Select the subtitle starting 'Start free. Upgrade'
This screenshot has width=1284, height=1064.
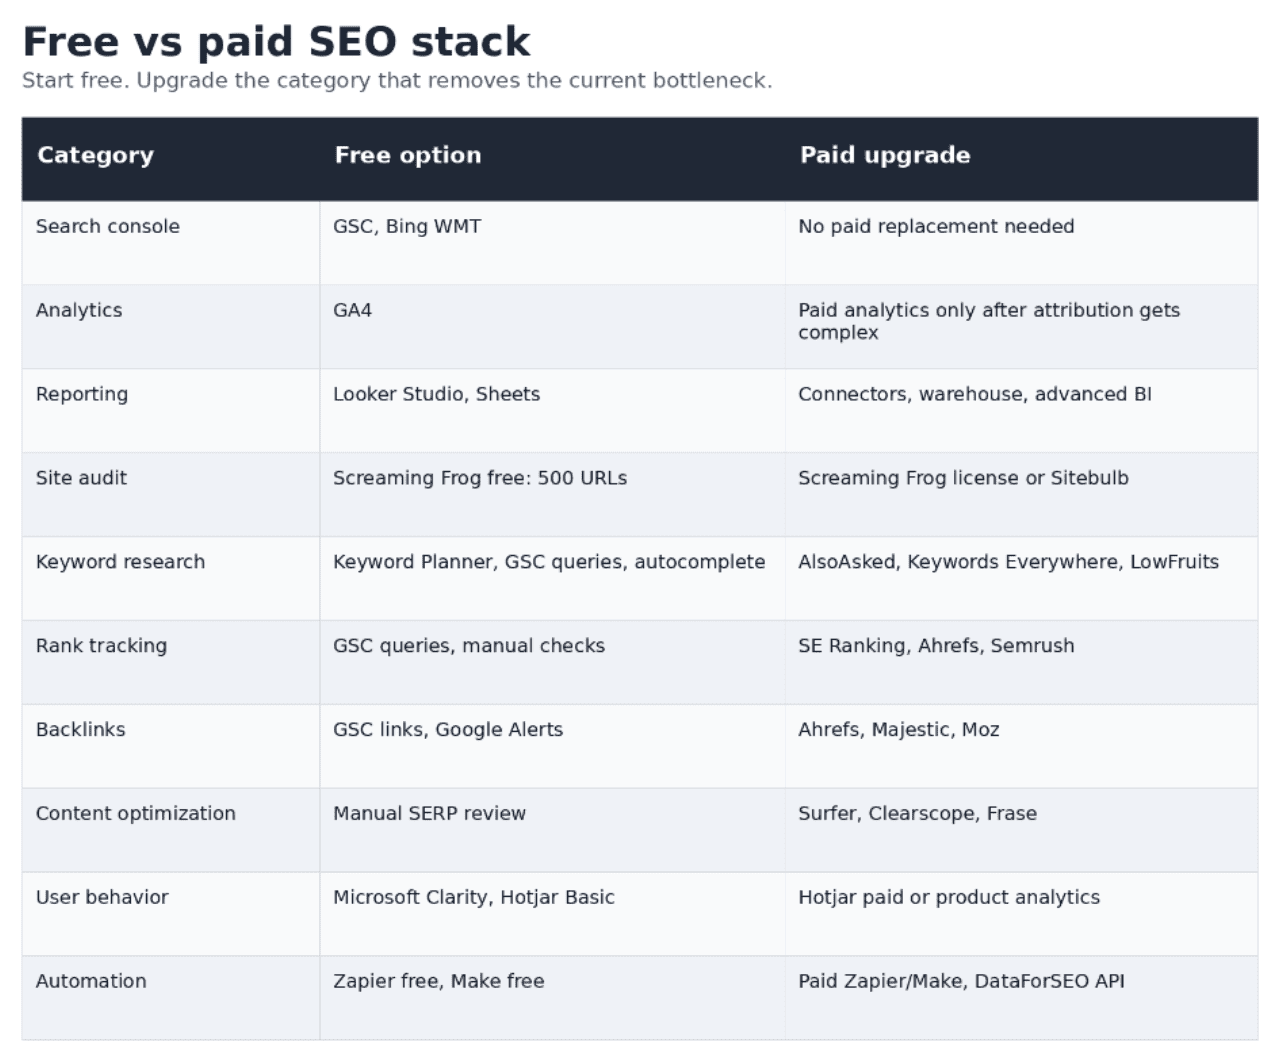point(397,81)
